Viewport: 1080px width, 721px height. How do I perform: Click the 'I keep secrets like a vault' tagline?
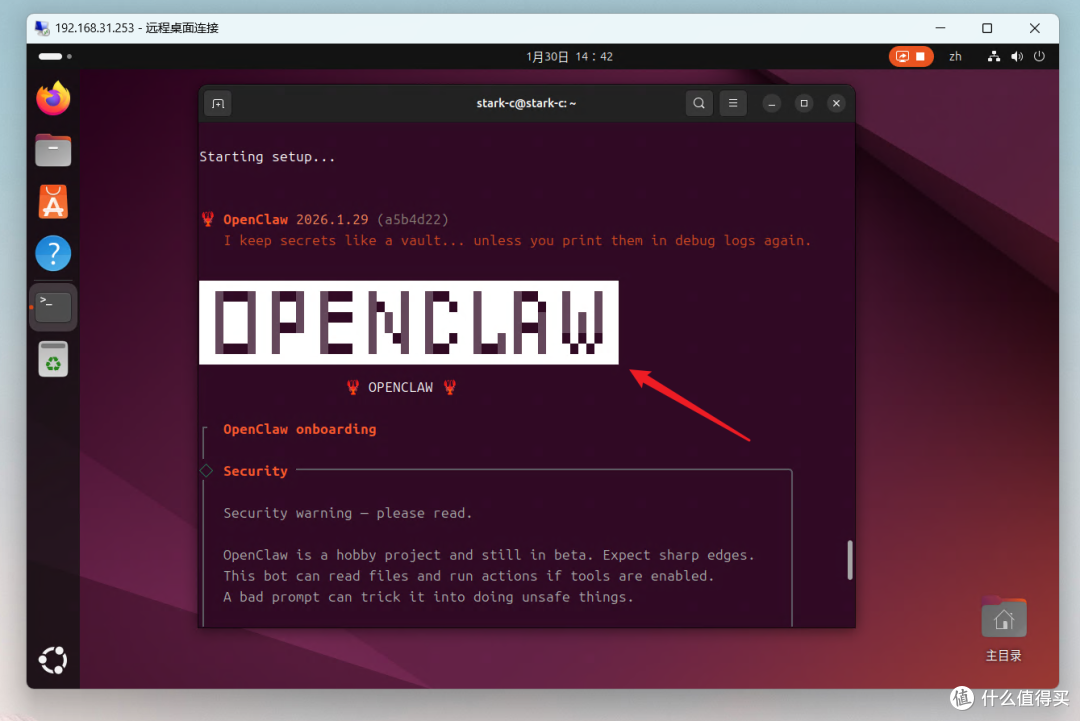click(x=517, y=240)
